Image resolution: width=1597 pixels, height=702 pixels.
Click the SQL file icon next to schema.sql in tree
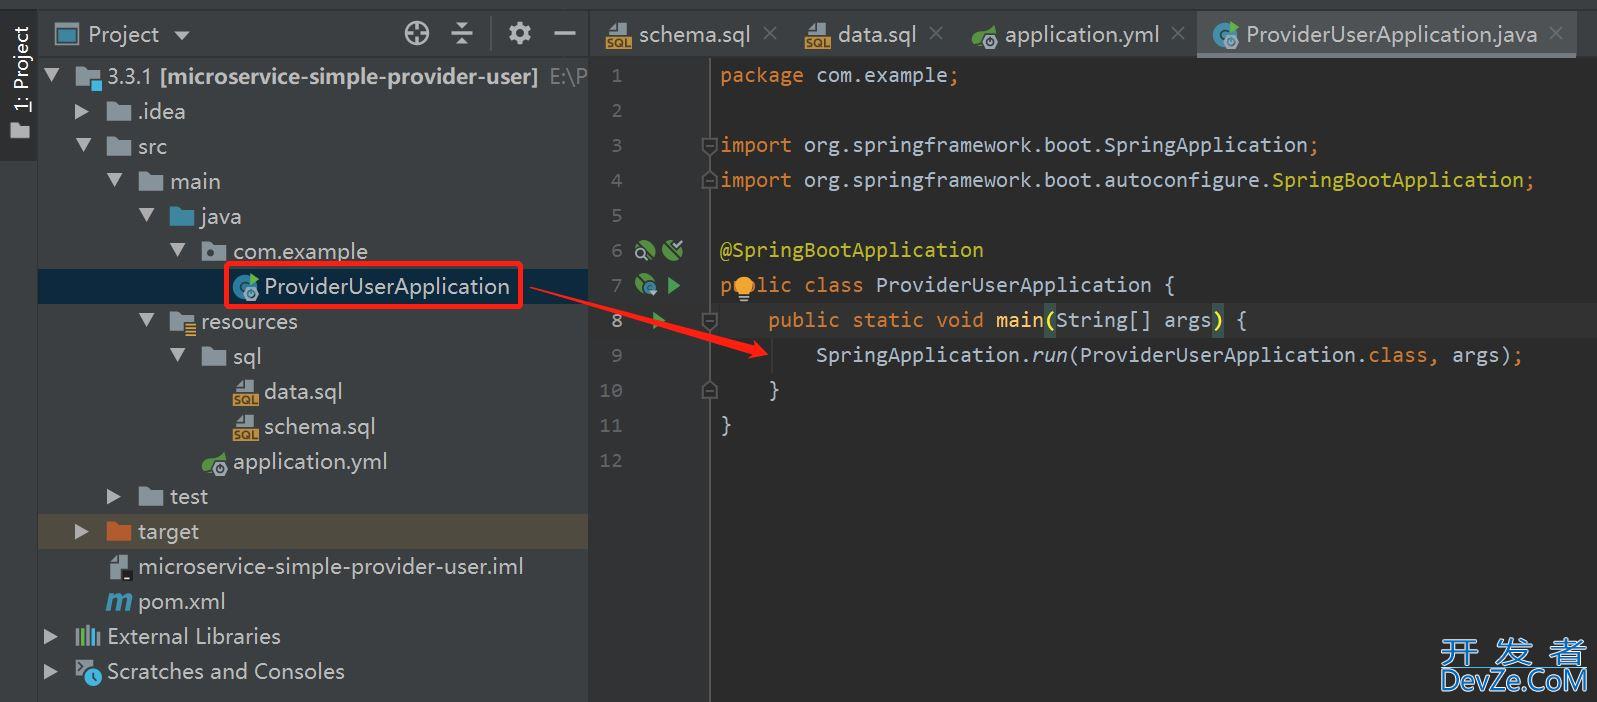[x=245, y=427]
